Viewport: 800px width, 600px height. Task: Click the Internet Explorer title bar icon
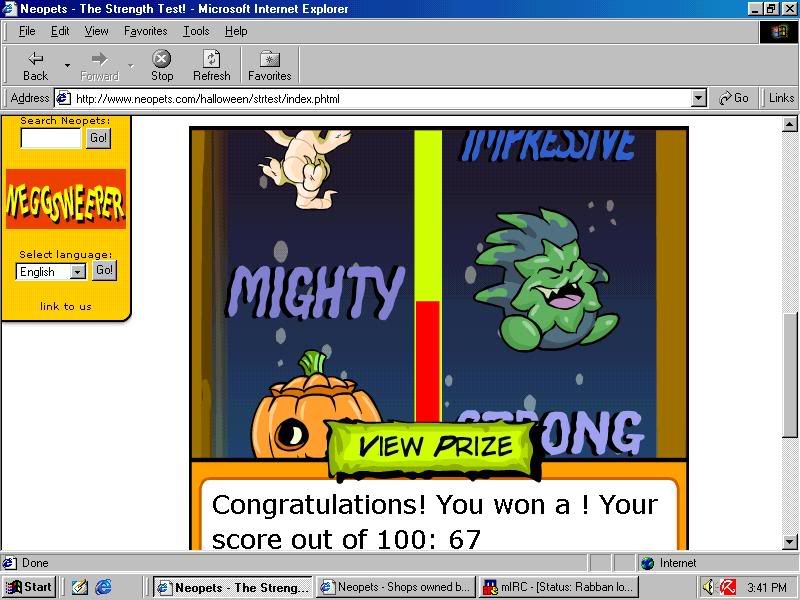pyautogui.click(x=10, y=9)
